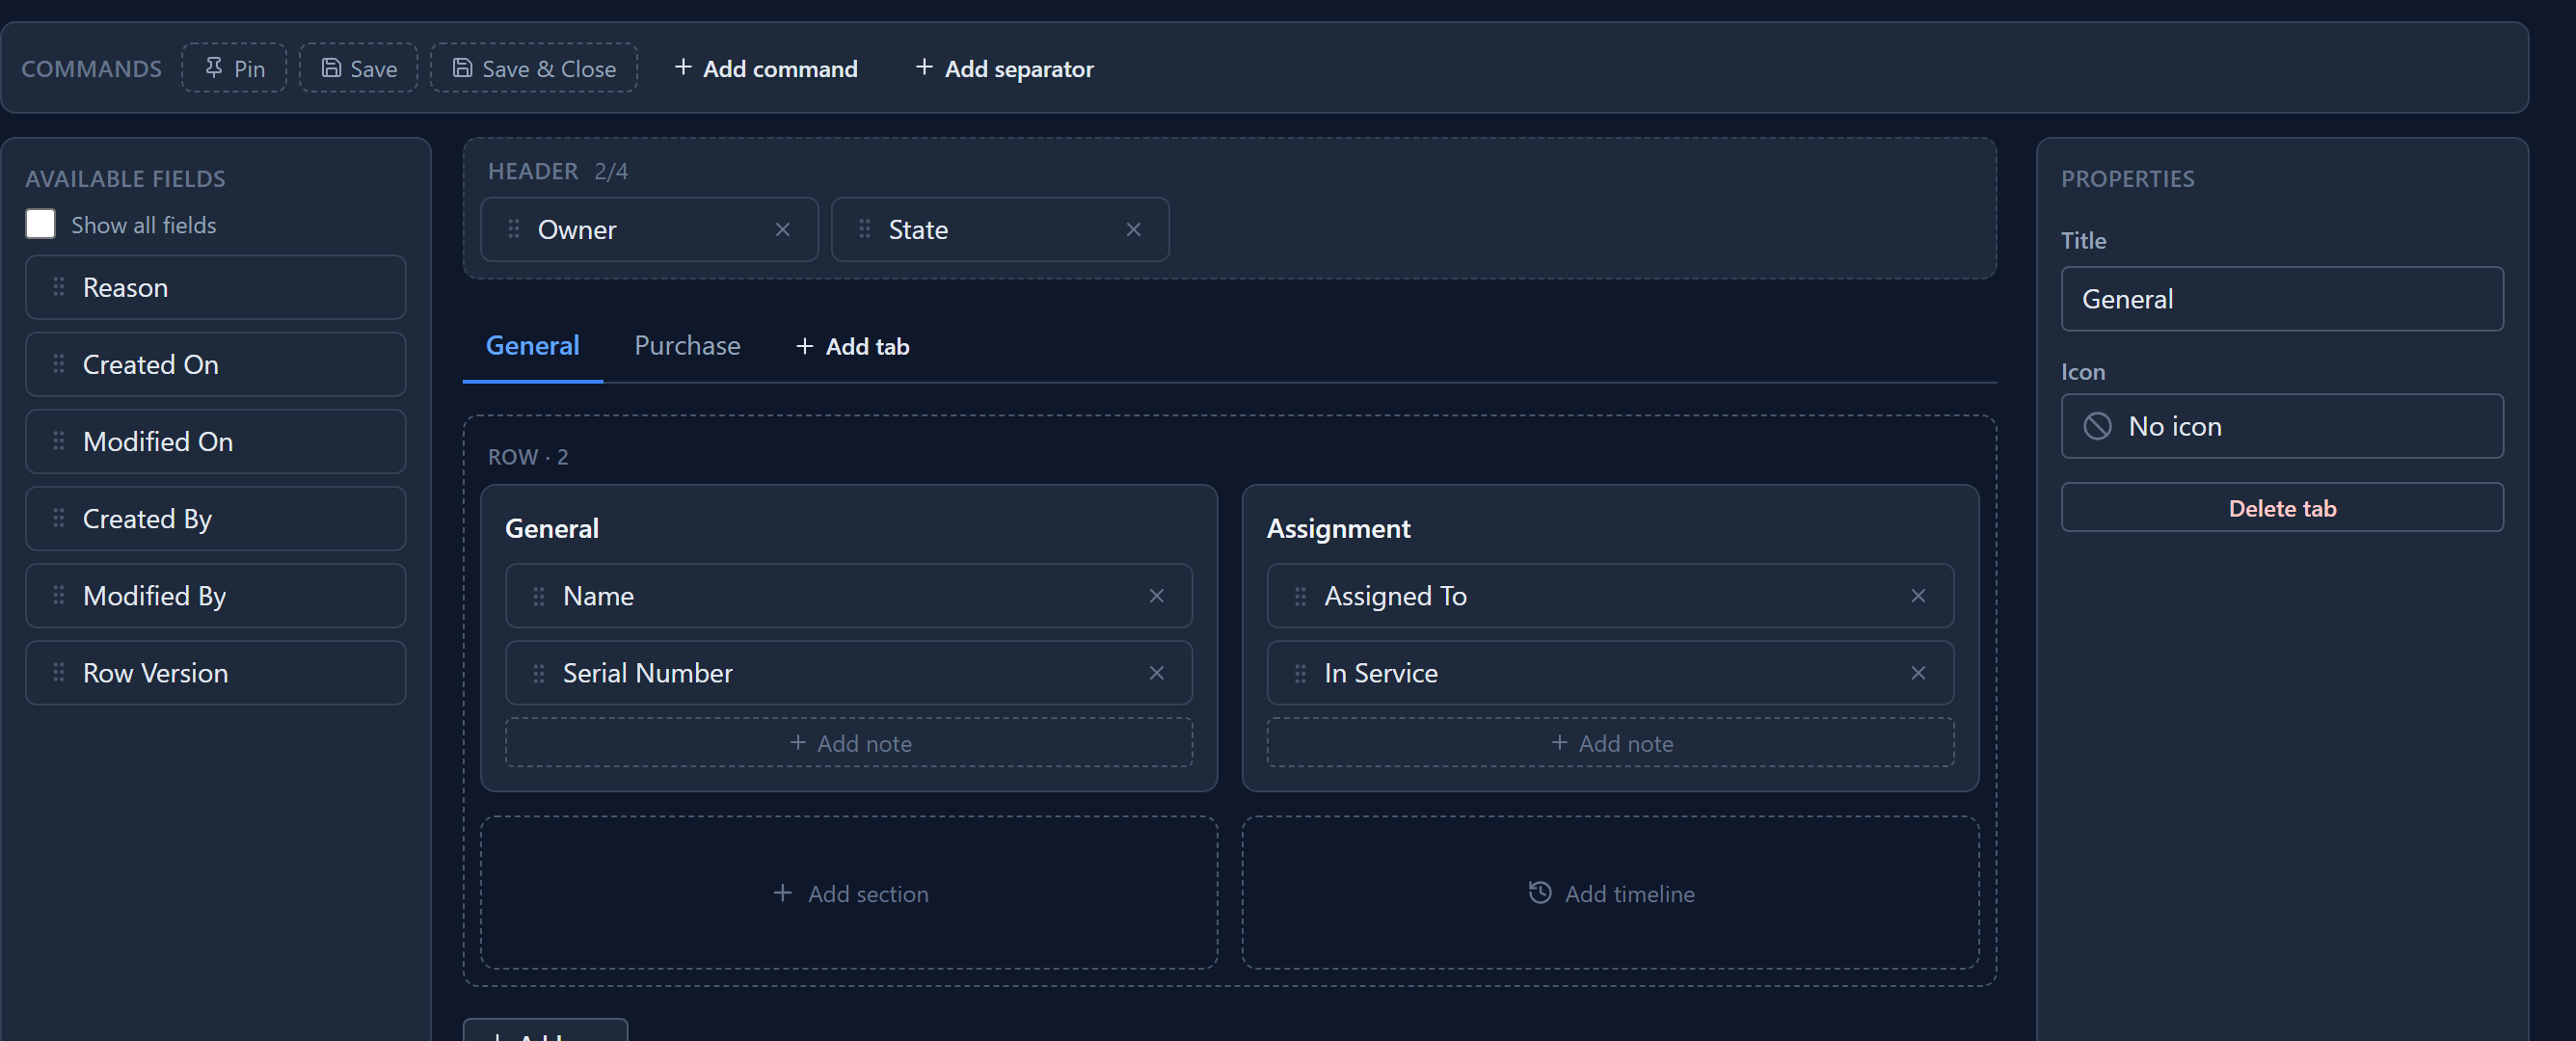Switch to the Purchase tab

coord(688,346)
